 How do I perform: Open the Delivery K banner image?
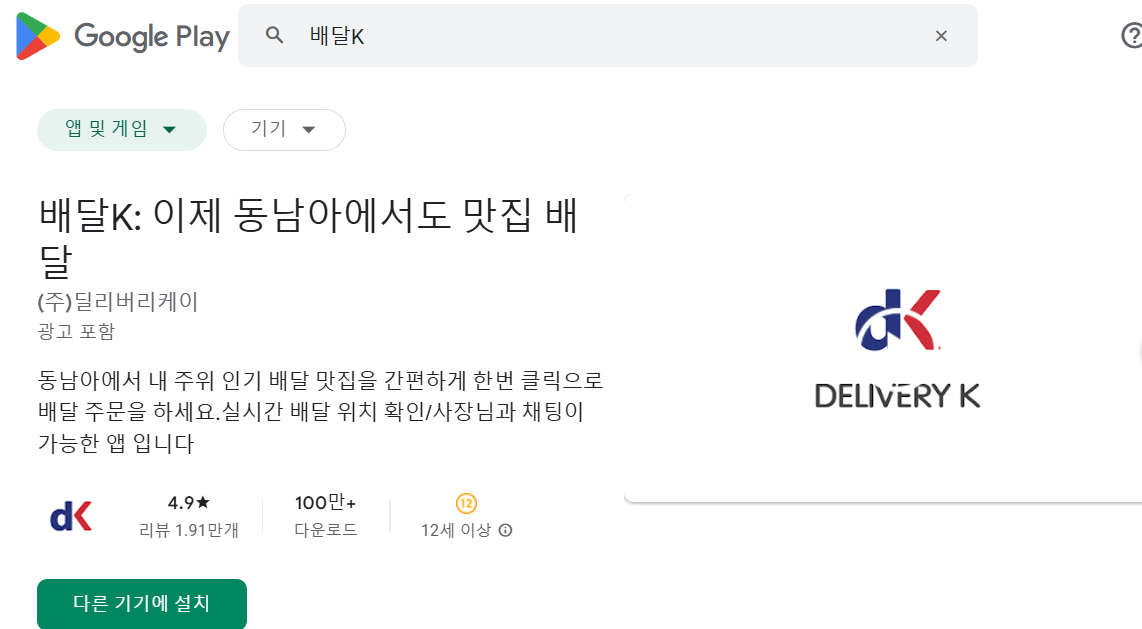coord(883,349)
